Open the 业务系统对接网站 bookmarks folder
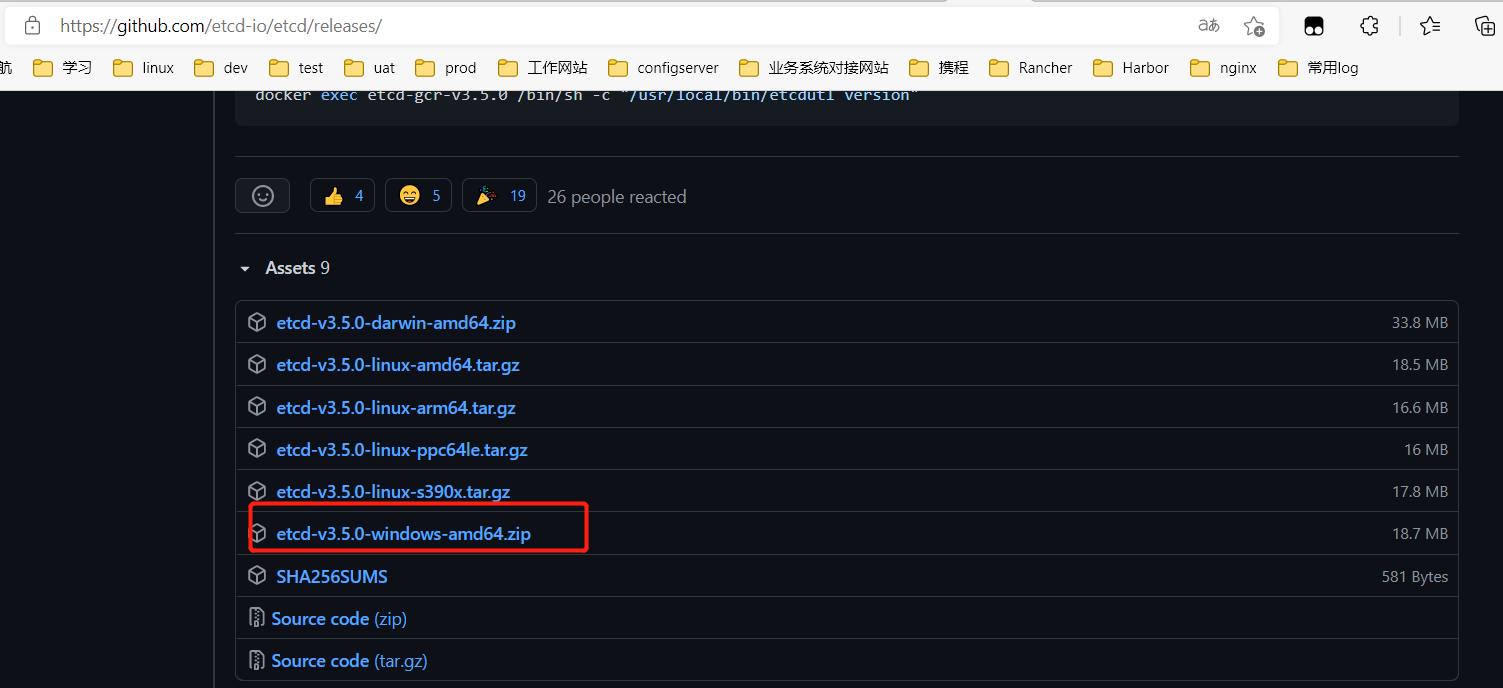The height and width of the screenshot is (688, 1503). click(814, 68)
